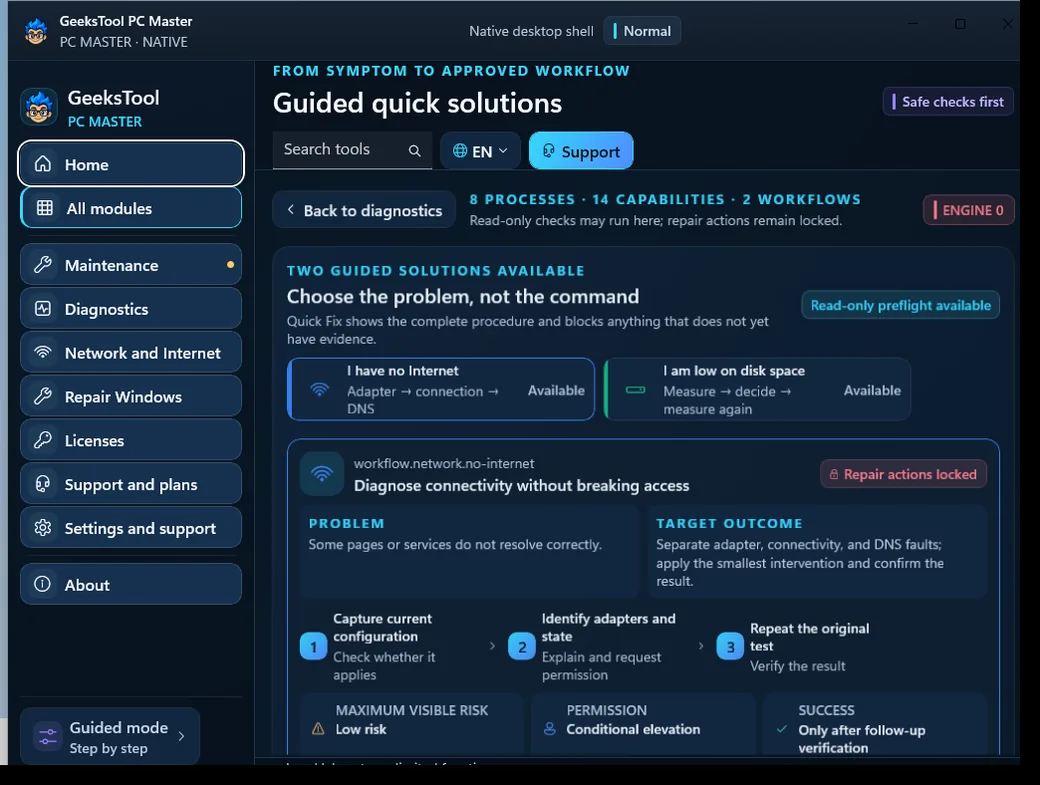Open the Licenses section
This screenshot has height=785, width=1040.
[x=131, y=440]
